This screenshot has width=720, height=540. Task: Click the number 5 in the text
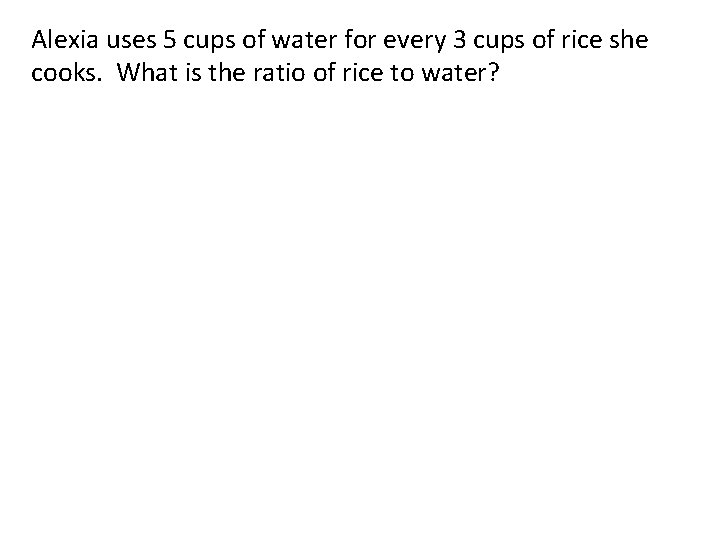(170, 39)
